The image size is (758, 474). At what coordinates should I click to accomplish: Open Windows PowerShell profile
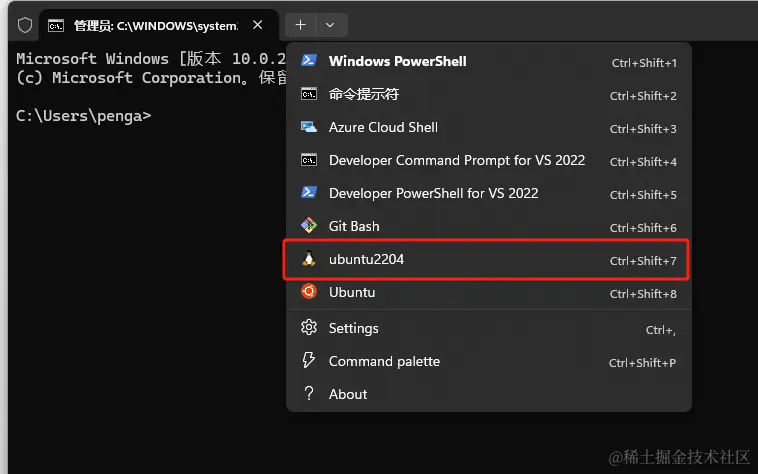point(488,61)
